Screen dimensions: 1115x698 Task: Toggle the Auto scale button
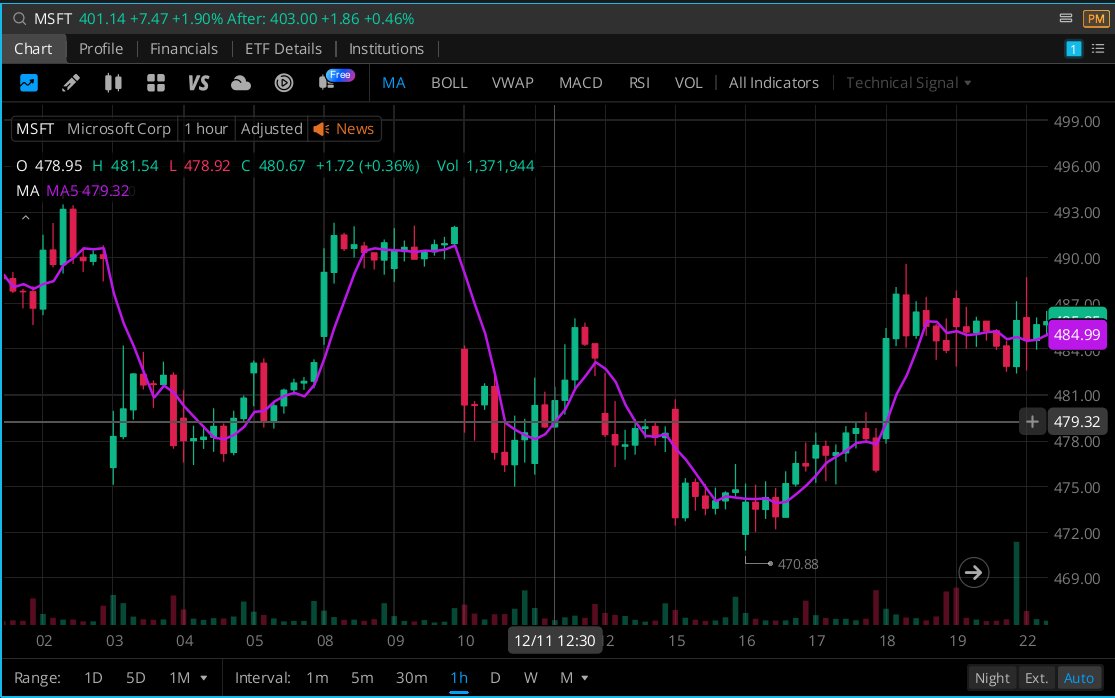click(x=1079, y=678)
